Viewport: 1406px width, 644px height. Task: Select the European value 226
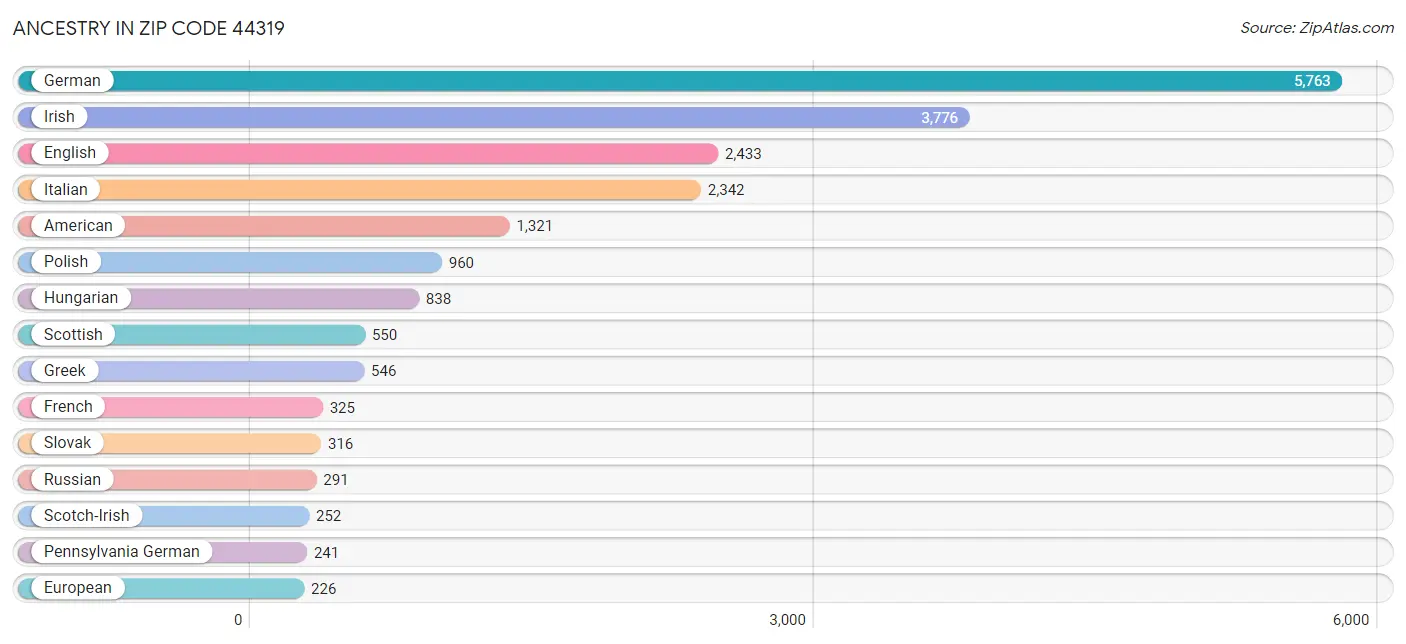pos(323,589)
